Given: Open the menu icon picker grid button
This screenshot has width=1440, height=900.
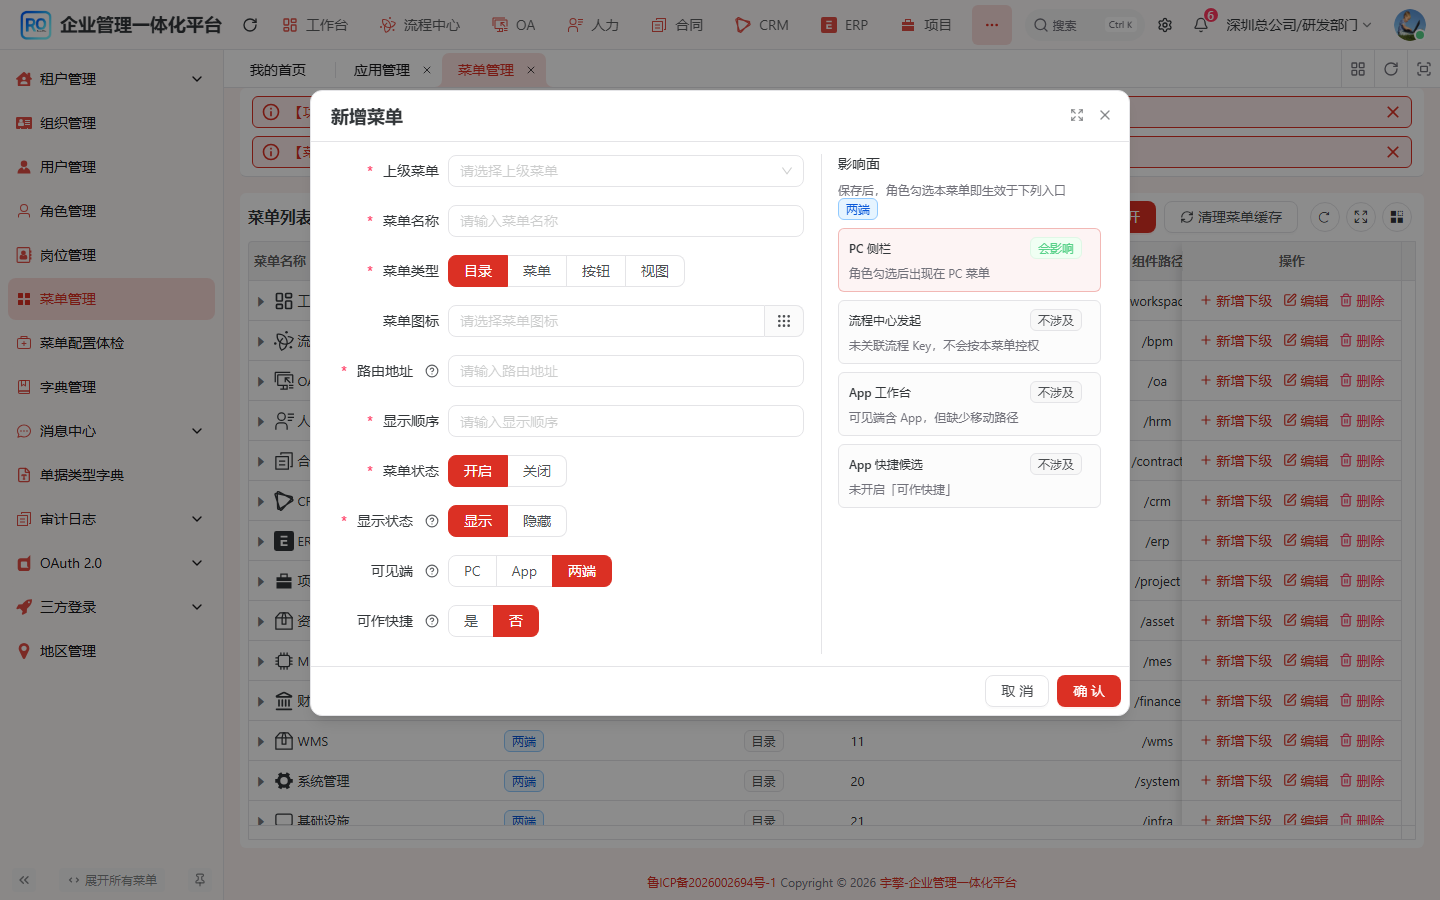Looking at the screenshot, I should [x=784, y=321].
